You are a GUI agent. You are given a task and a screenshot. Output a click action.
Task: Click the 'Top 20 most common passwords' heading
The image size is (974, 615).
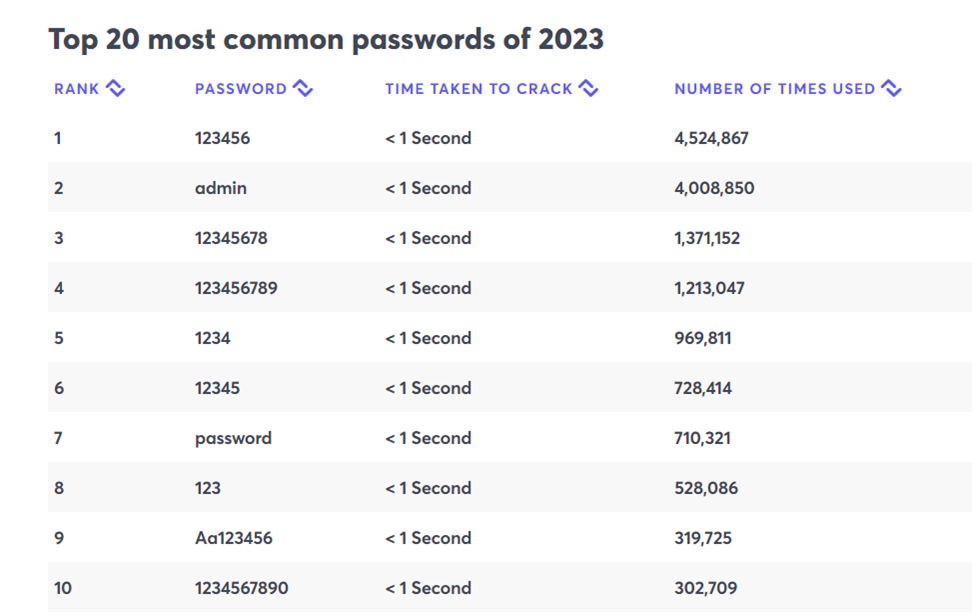(326, 39)
